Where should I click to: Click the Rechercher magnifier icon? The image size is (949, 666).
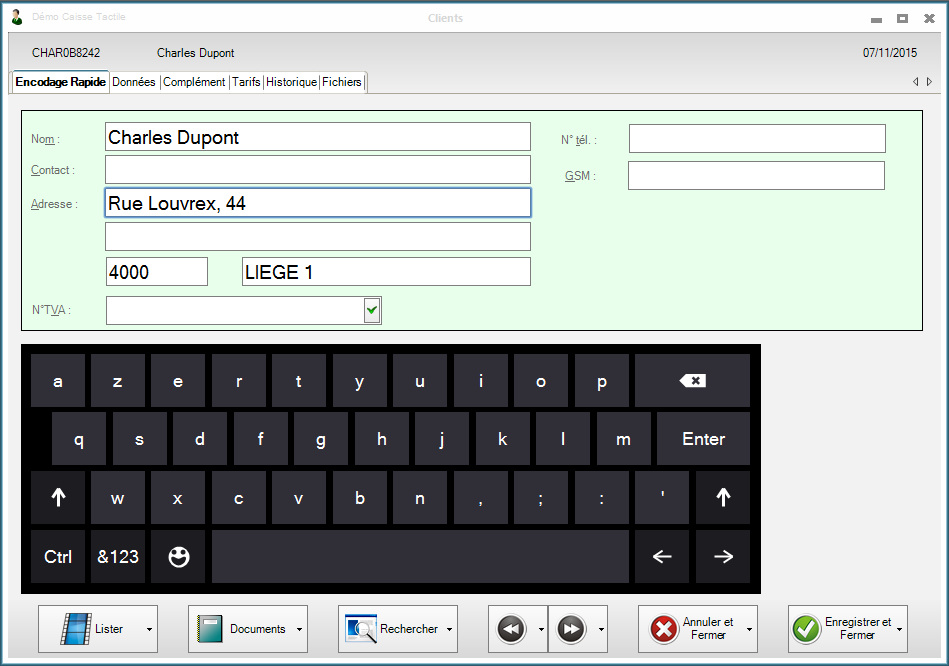360,629
